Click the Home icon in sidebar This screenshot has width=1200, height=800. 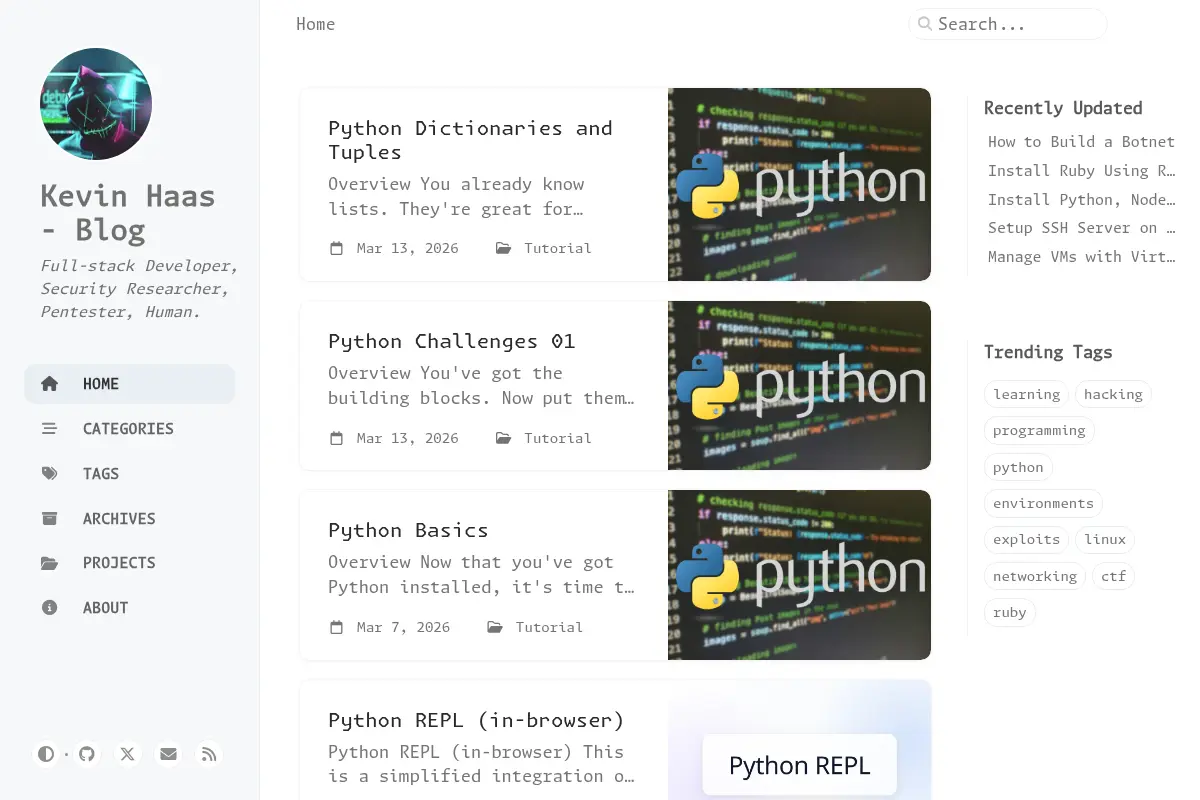pos(49,384)
